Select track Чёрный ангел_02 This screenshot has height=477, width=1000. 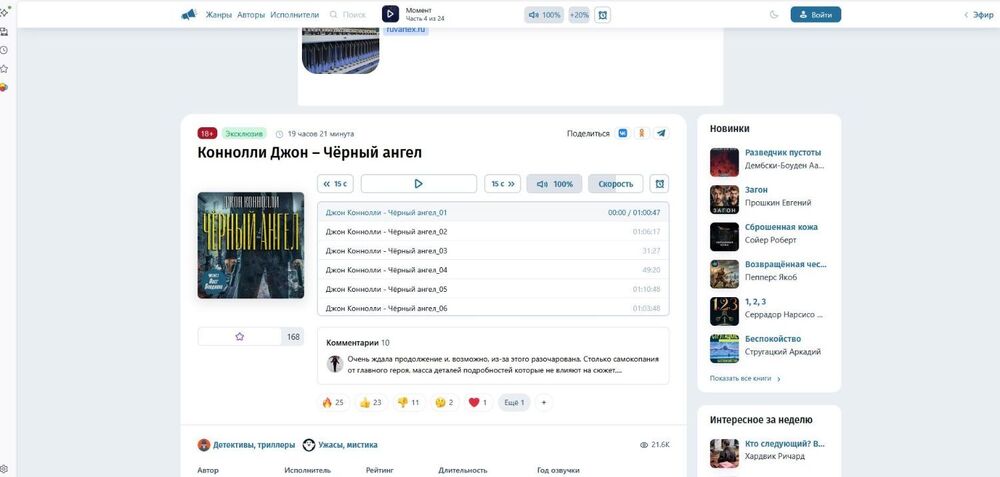[x=493, y=231]
